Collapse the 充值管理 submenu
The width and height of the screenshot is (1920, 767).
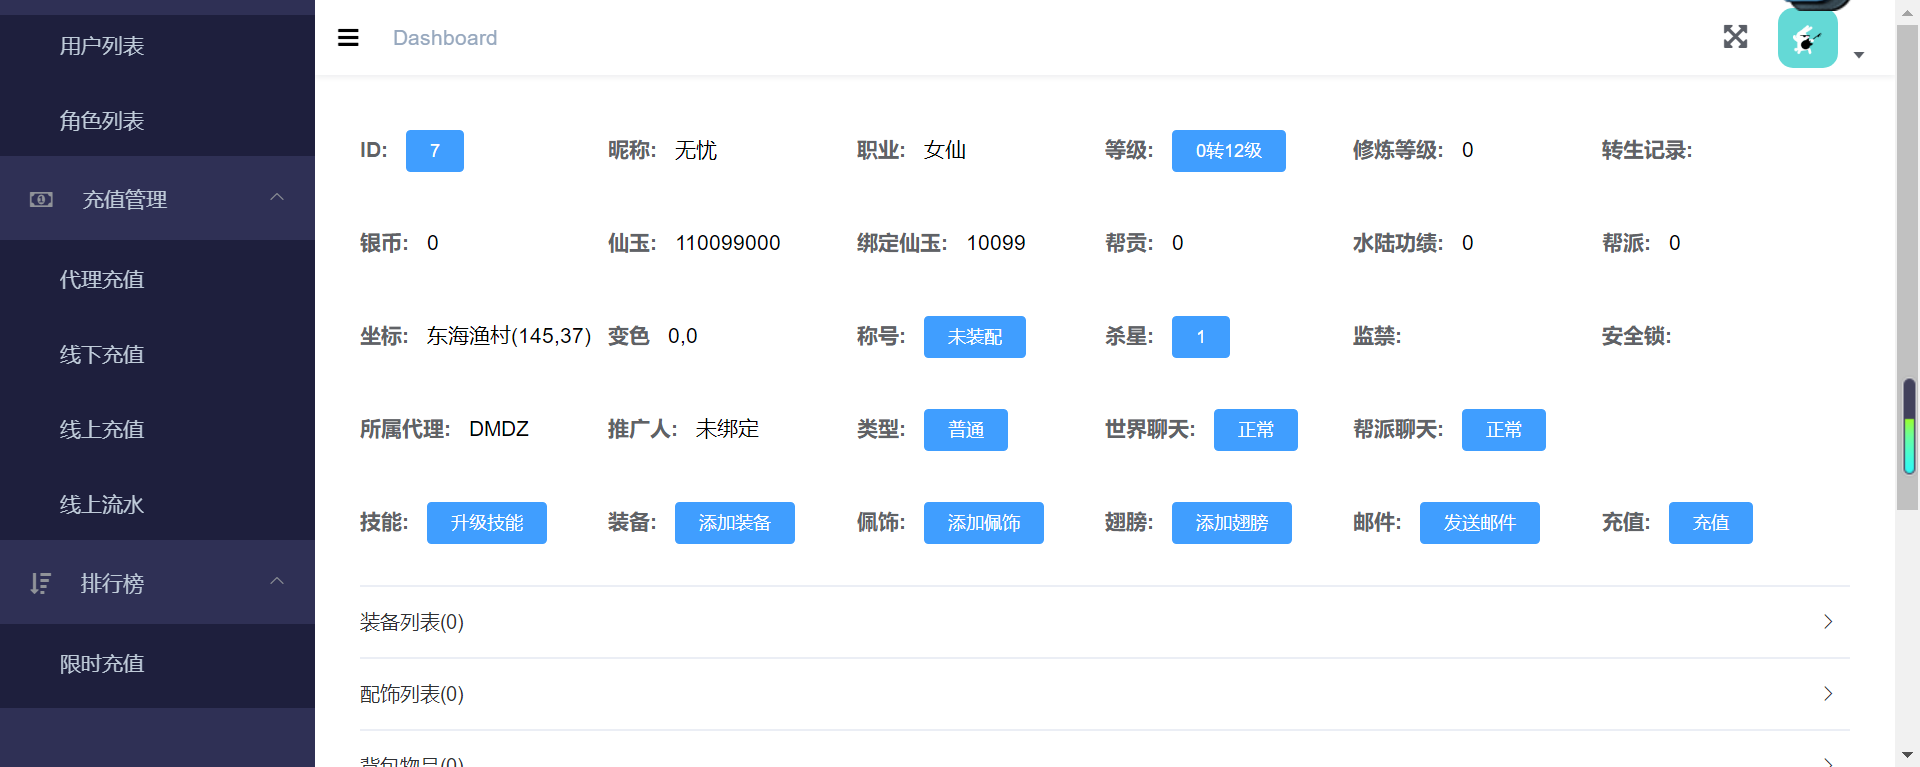coord(277,198)
